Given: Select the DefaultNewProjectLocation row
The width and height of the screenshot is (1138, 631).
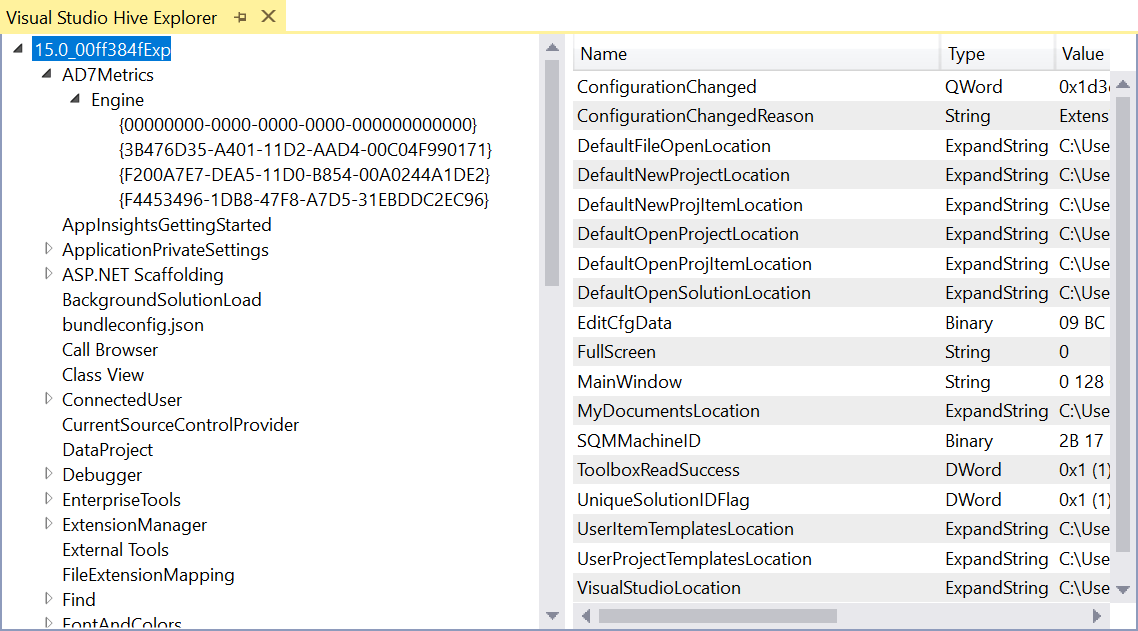Looking at the screenshot, I should click(x=842, y=175).
